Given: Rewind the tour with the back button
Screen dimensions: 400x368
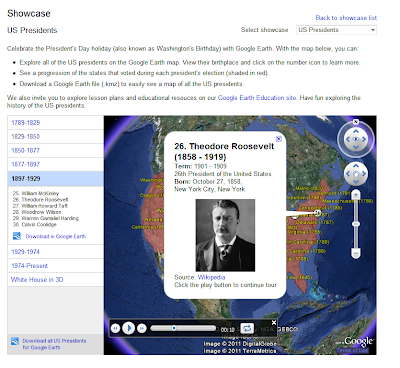Looking at the screenshot, I should pos(115,328).
